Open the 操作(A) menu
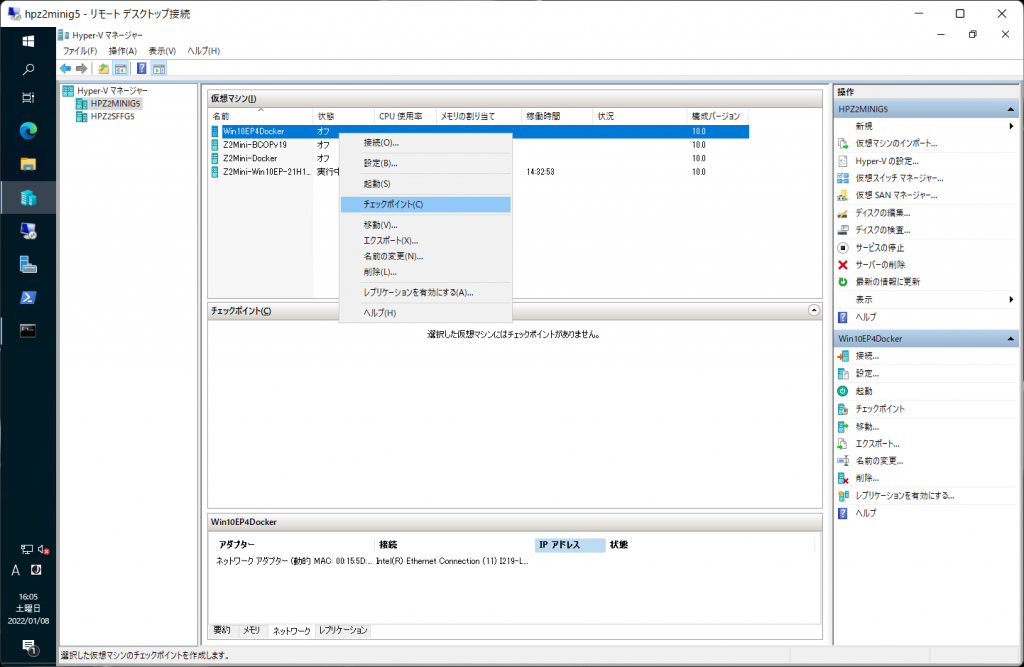This screenshot has width=1024, height=667. (x=123, y=51)
